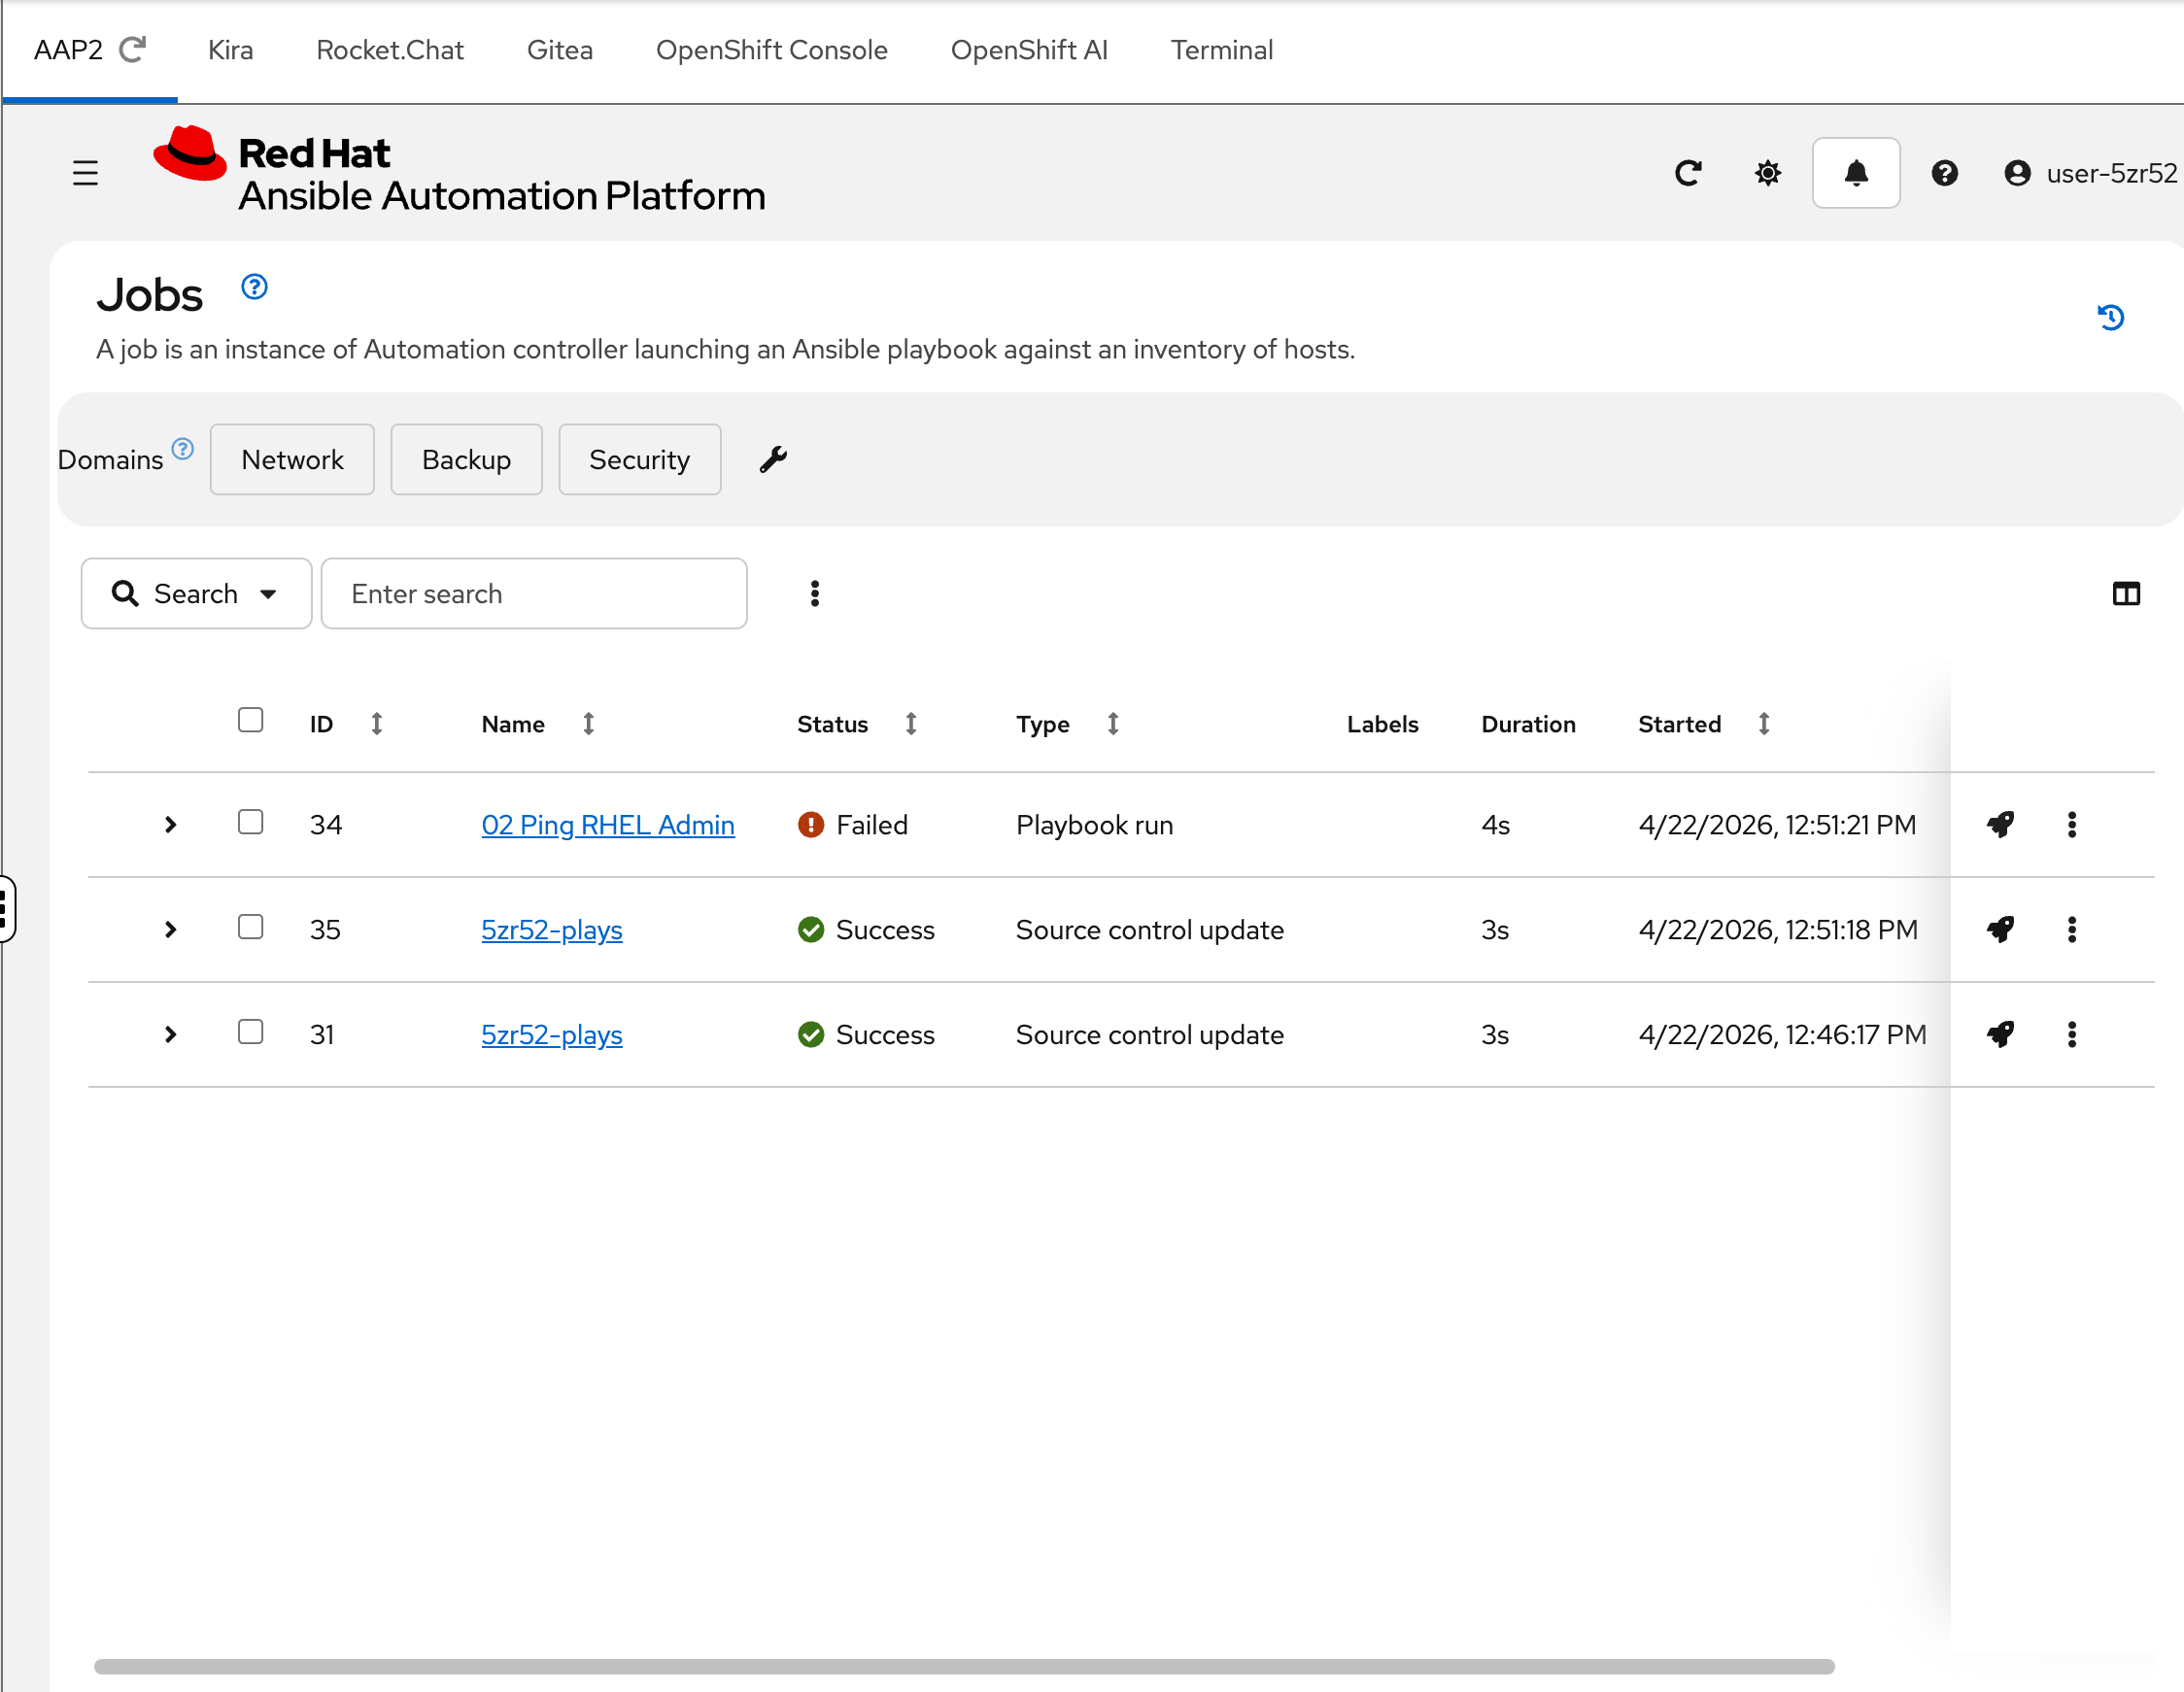Refresh the page with header refresh icon
Viewport: 2184px width, 1692px height.
(x=1688, y=173)
